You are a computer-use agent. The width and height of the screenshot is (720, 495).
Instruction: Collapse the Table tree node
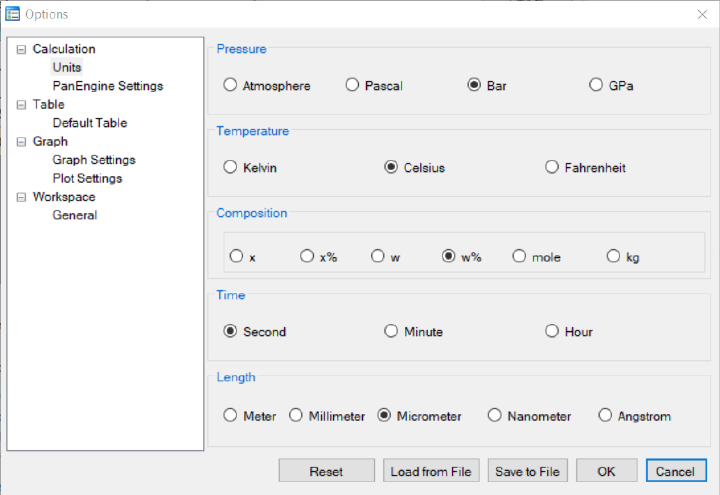point(21,105)
